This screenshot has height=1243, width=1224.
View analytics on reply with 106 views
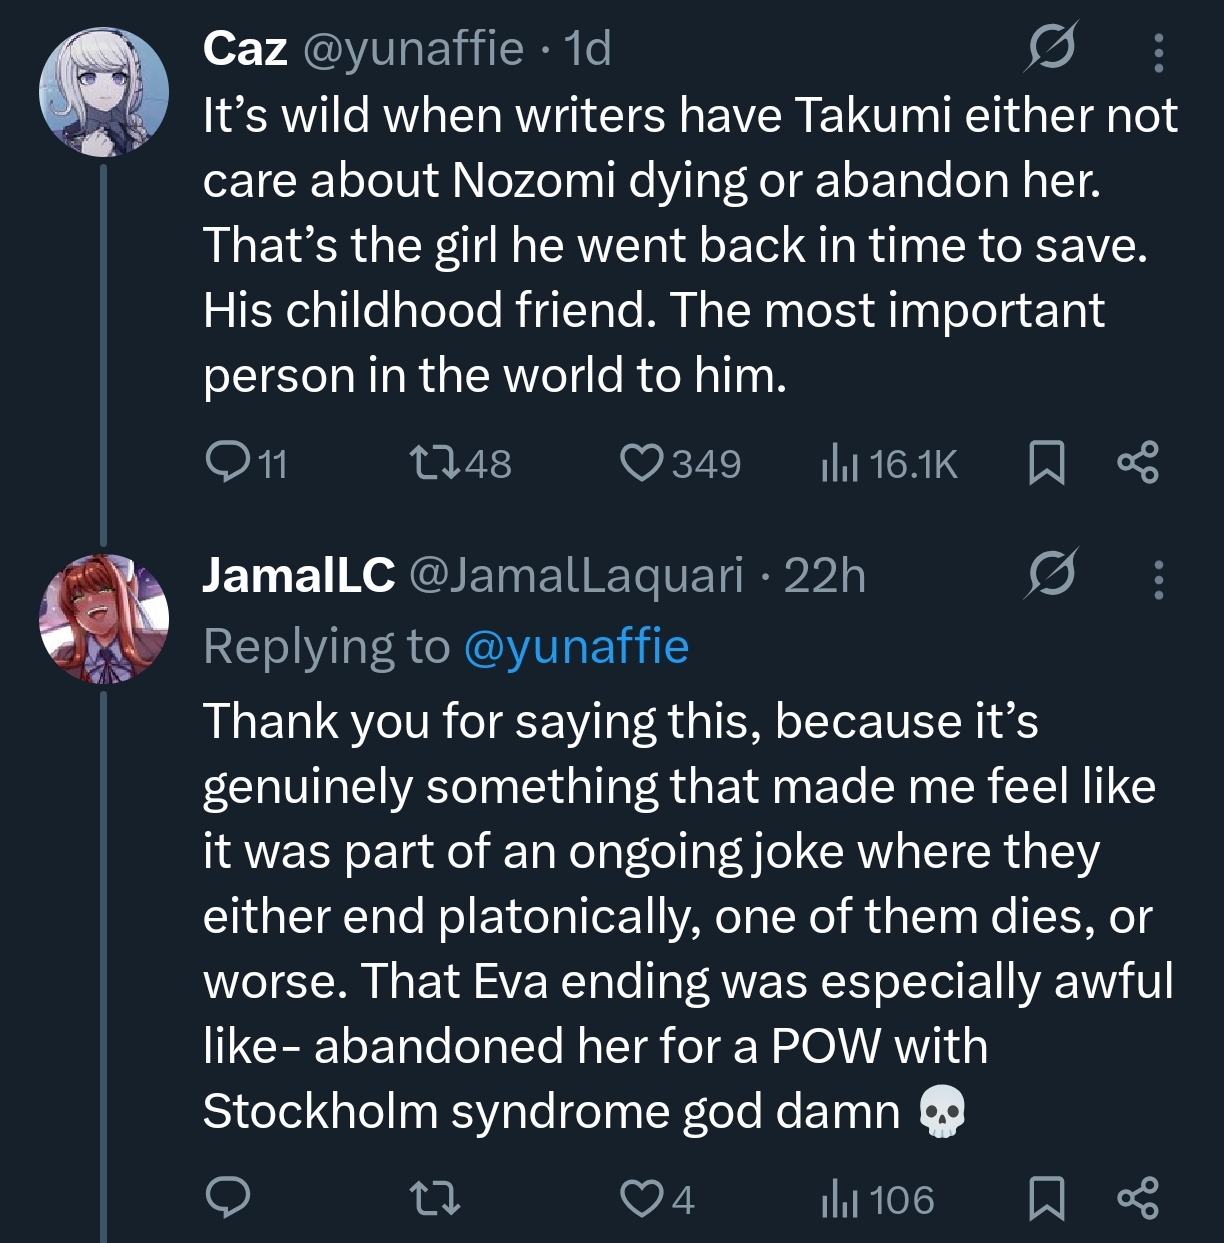(877, 1199)
